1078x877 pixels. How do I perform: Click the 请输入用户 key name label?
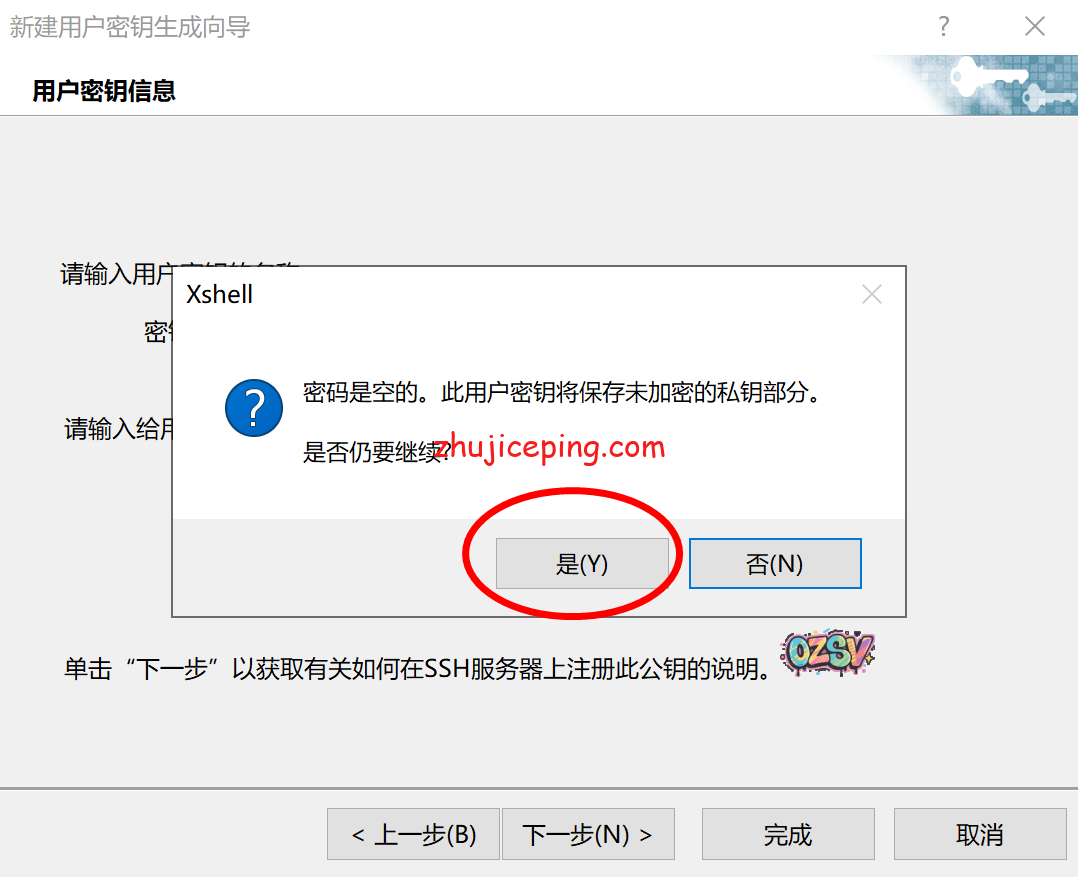click(116, 274)
